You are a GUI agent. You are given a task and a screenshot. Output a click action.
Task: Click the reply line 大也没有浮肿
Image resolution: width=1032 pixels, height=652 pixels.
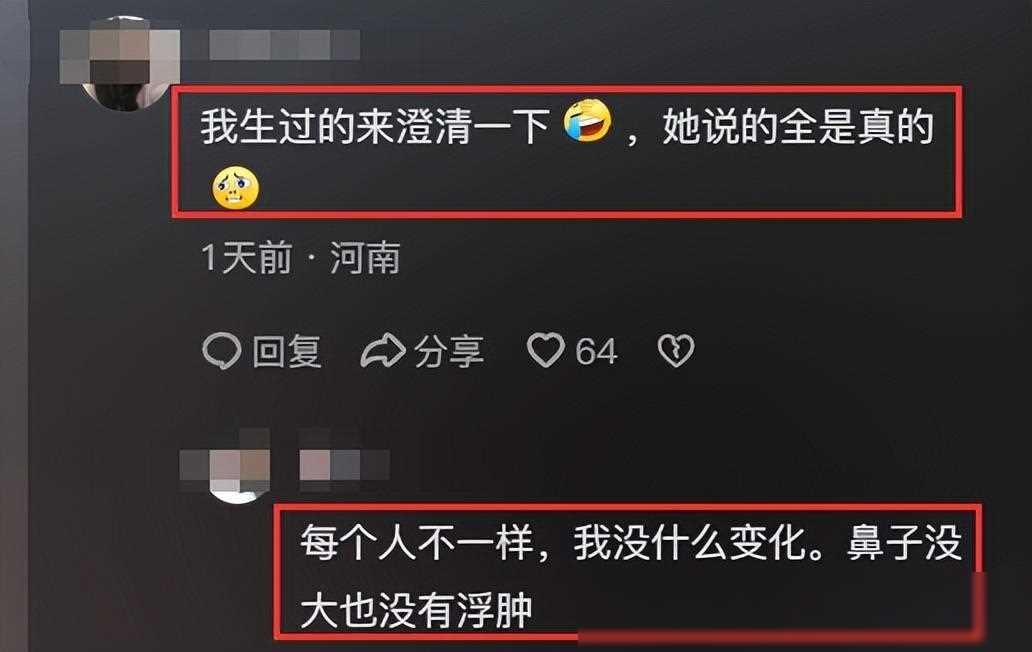tap(416, 611)
